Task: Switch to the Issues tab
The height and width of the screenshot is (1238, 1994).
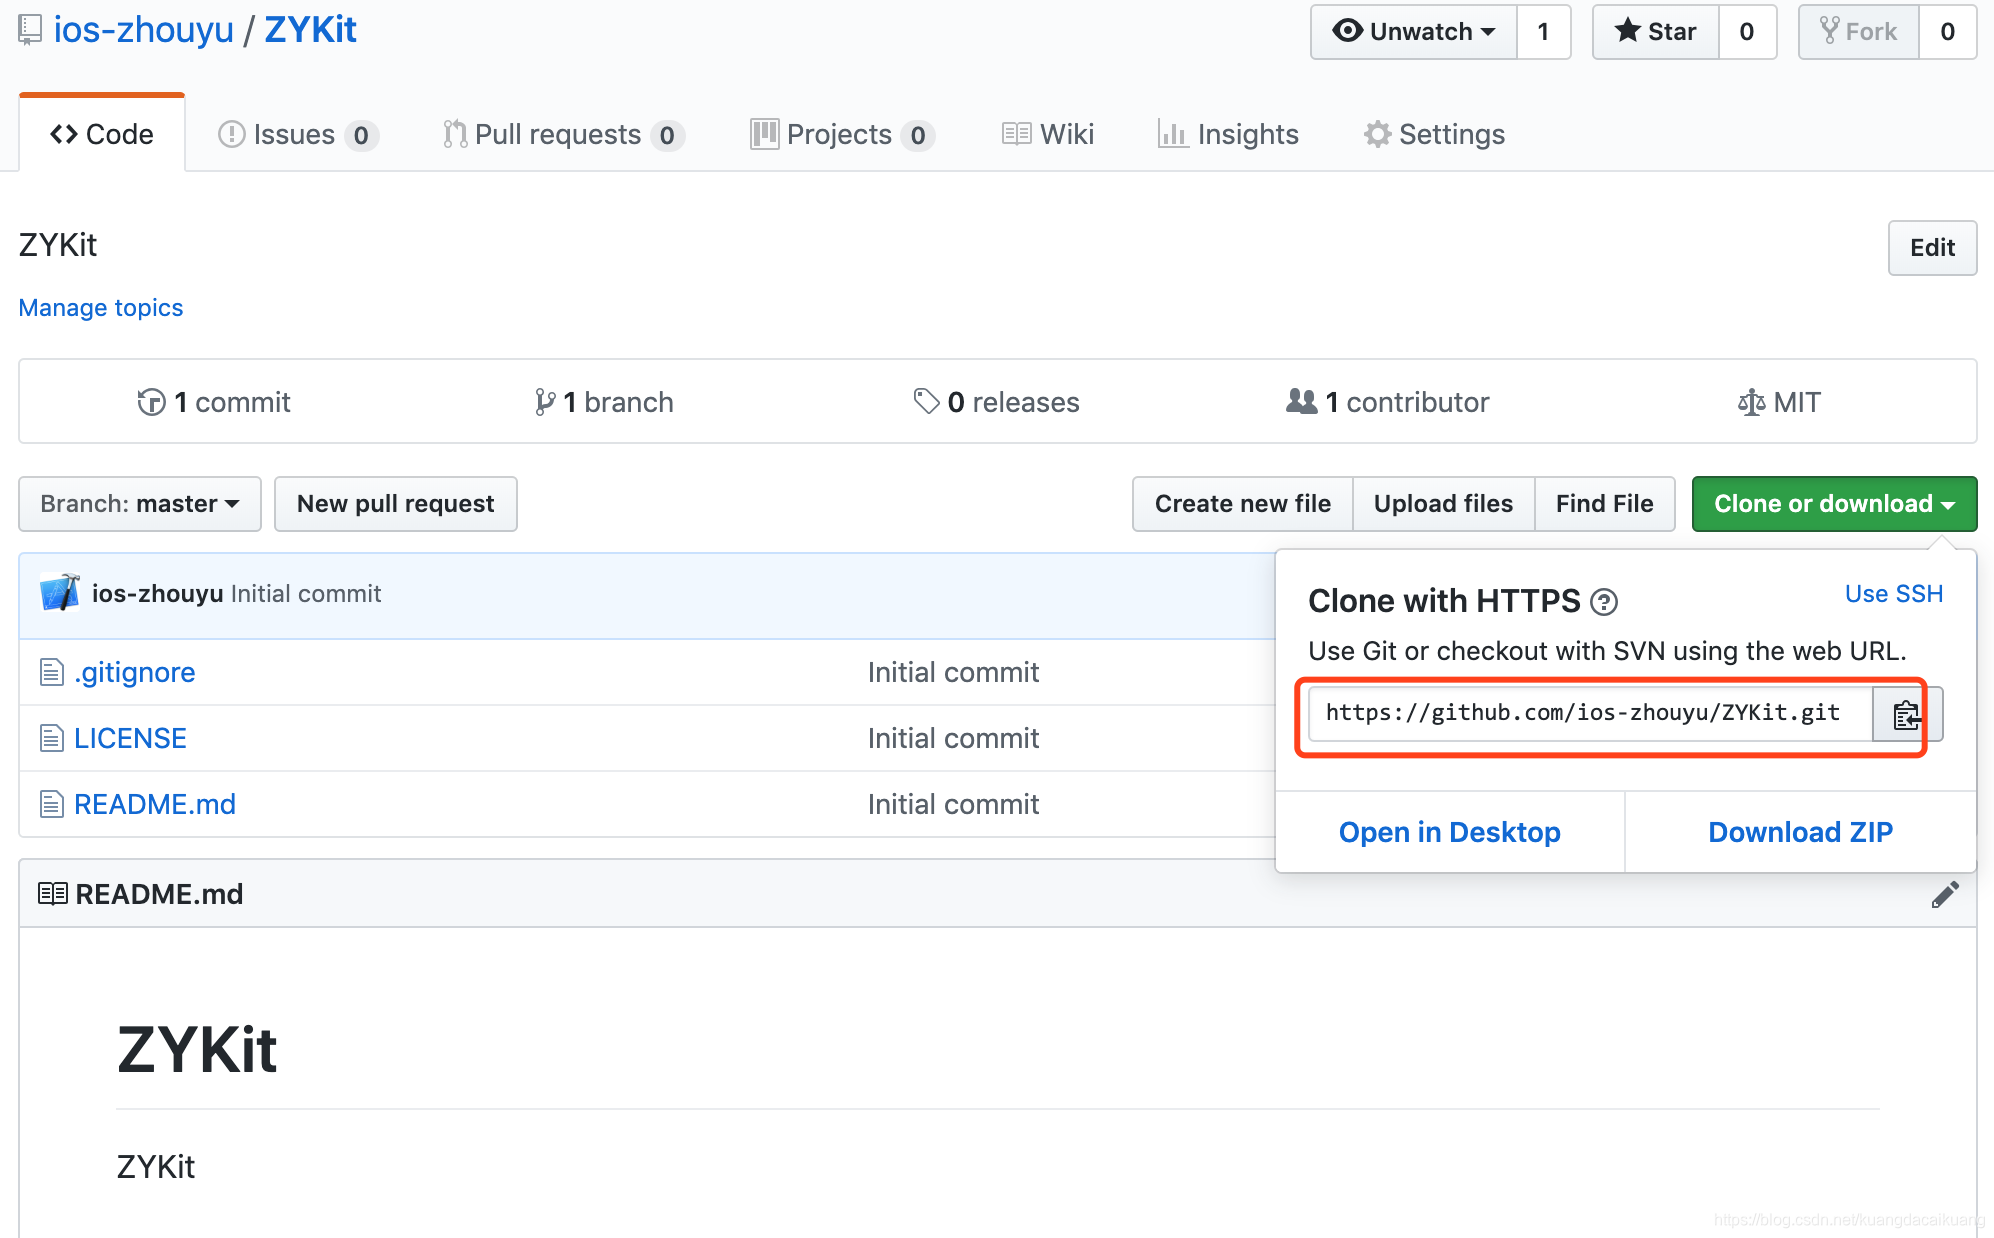Action: pyautogui.click(x=298, y=134)
